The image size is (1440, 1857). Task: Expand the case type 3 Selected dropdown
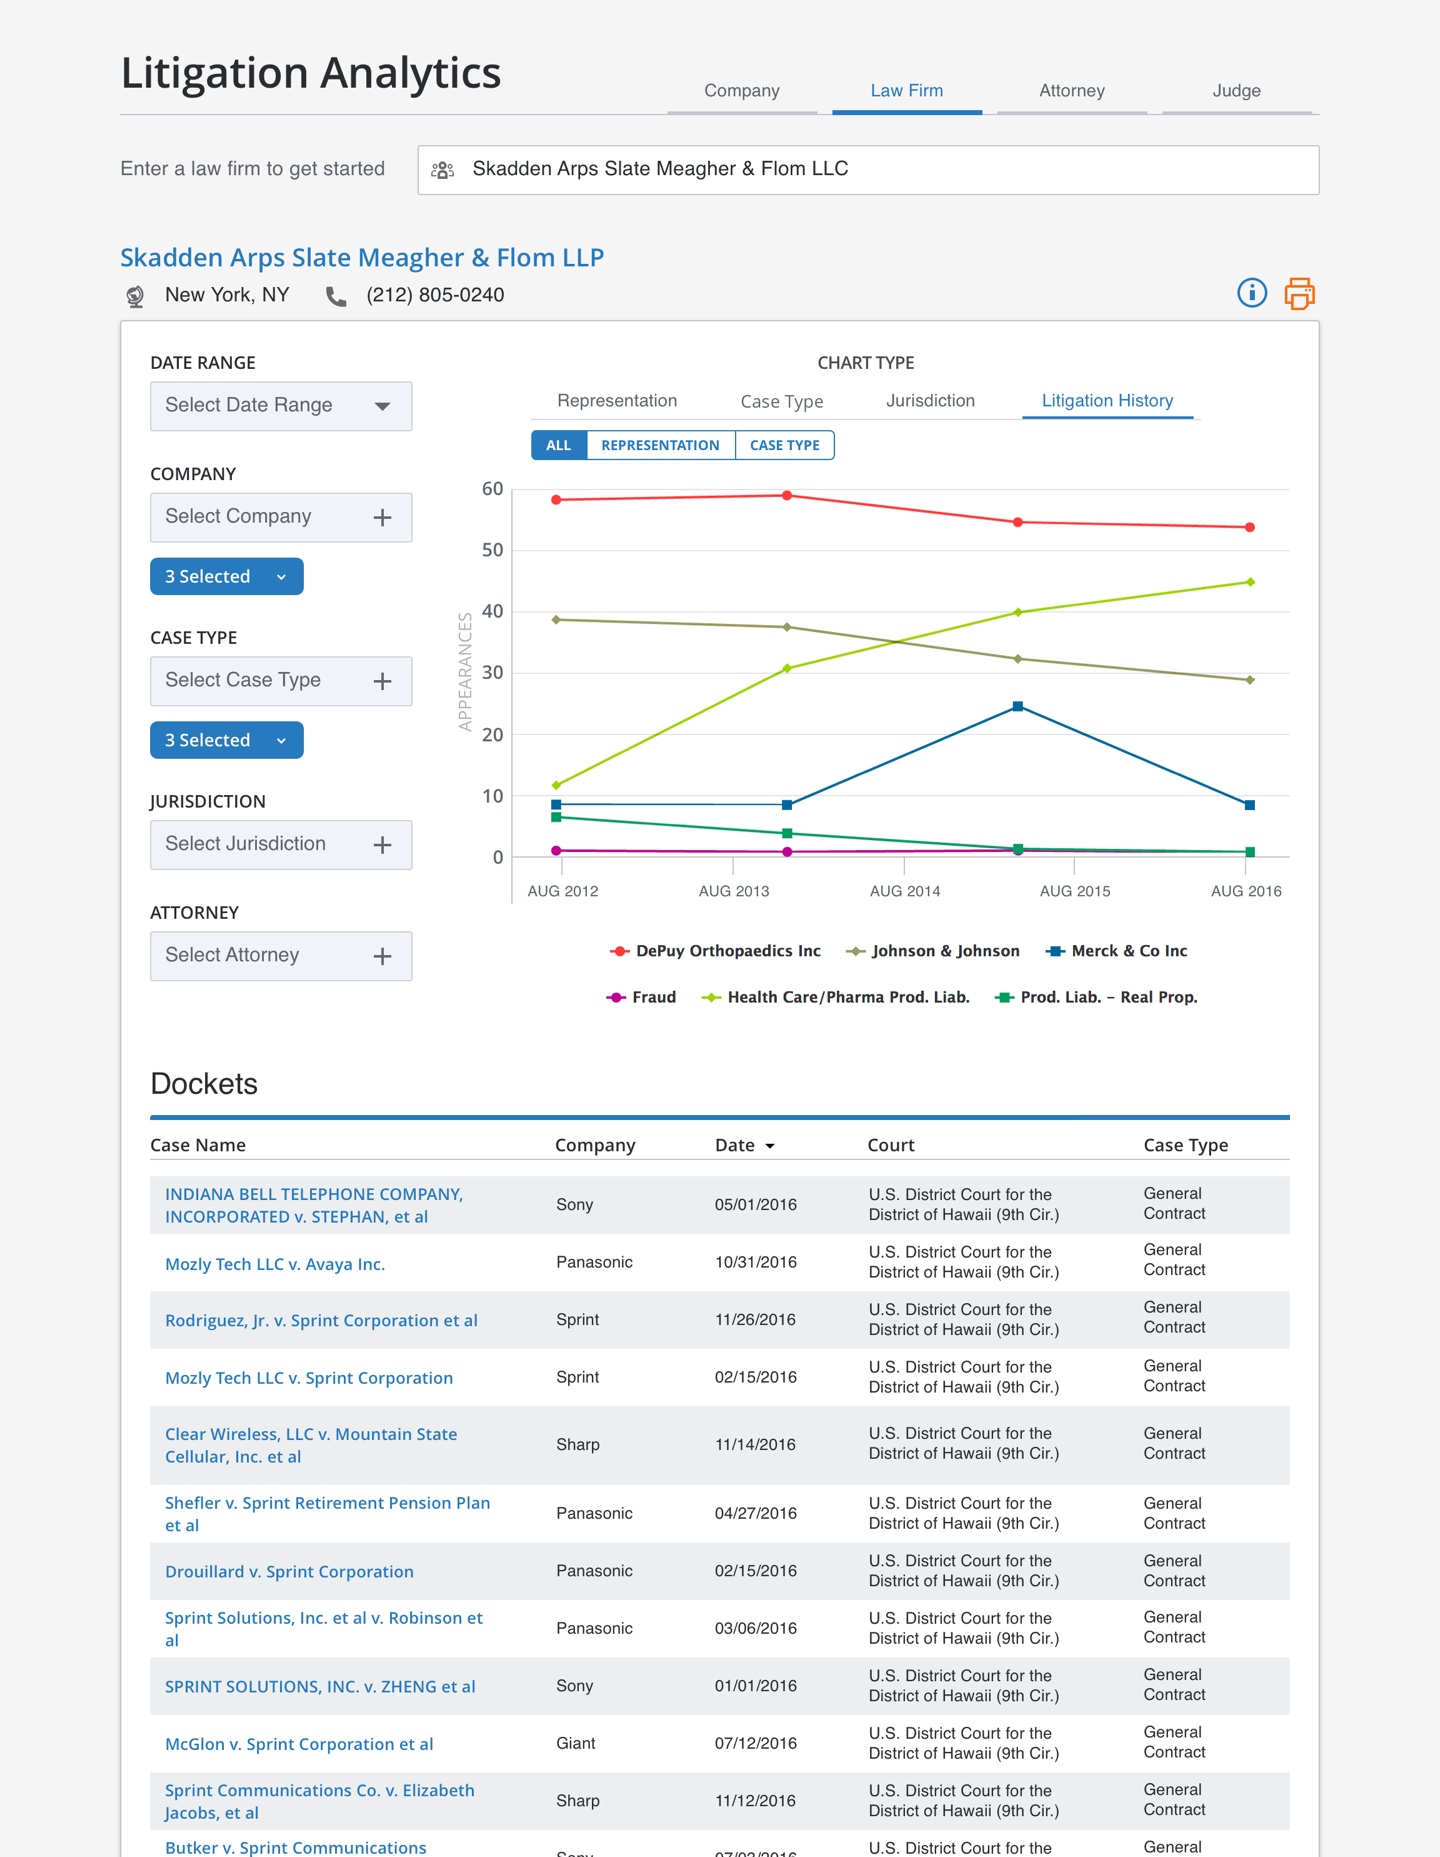(x=226, y=741)
